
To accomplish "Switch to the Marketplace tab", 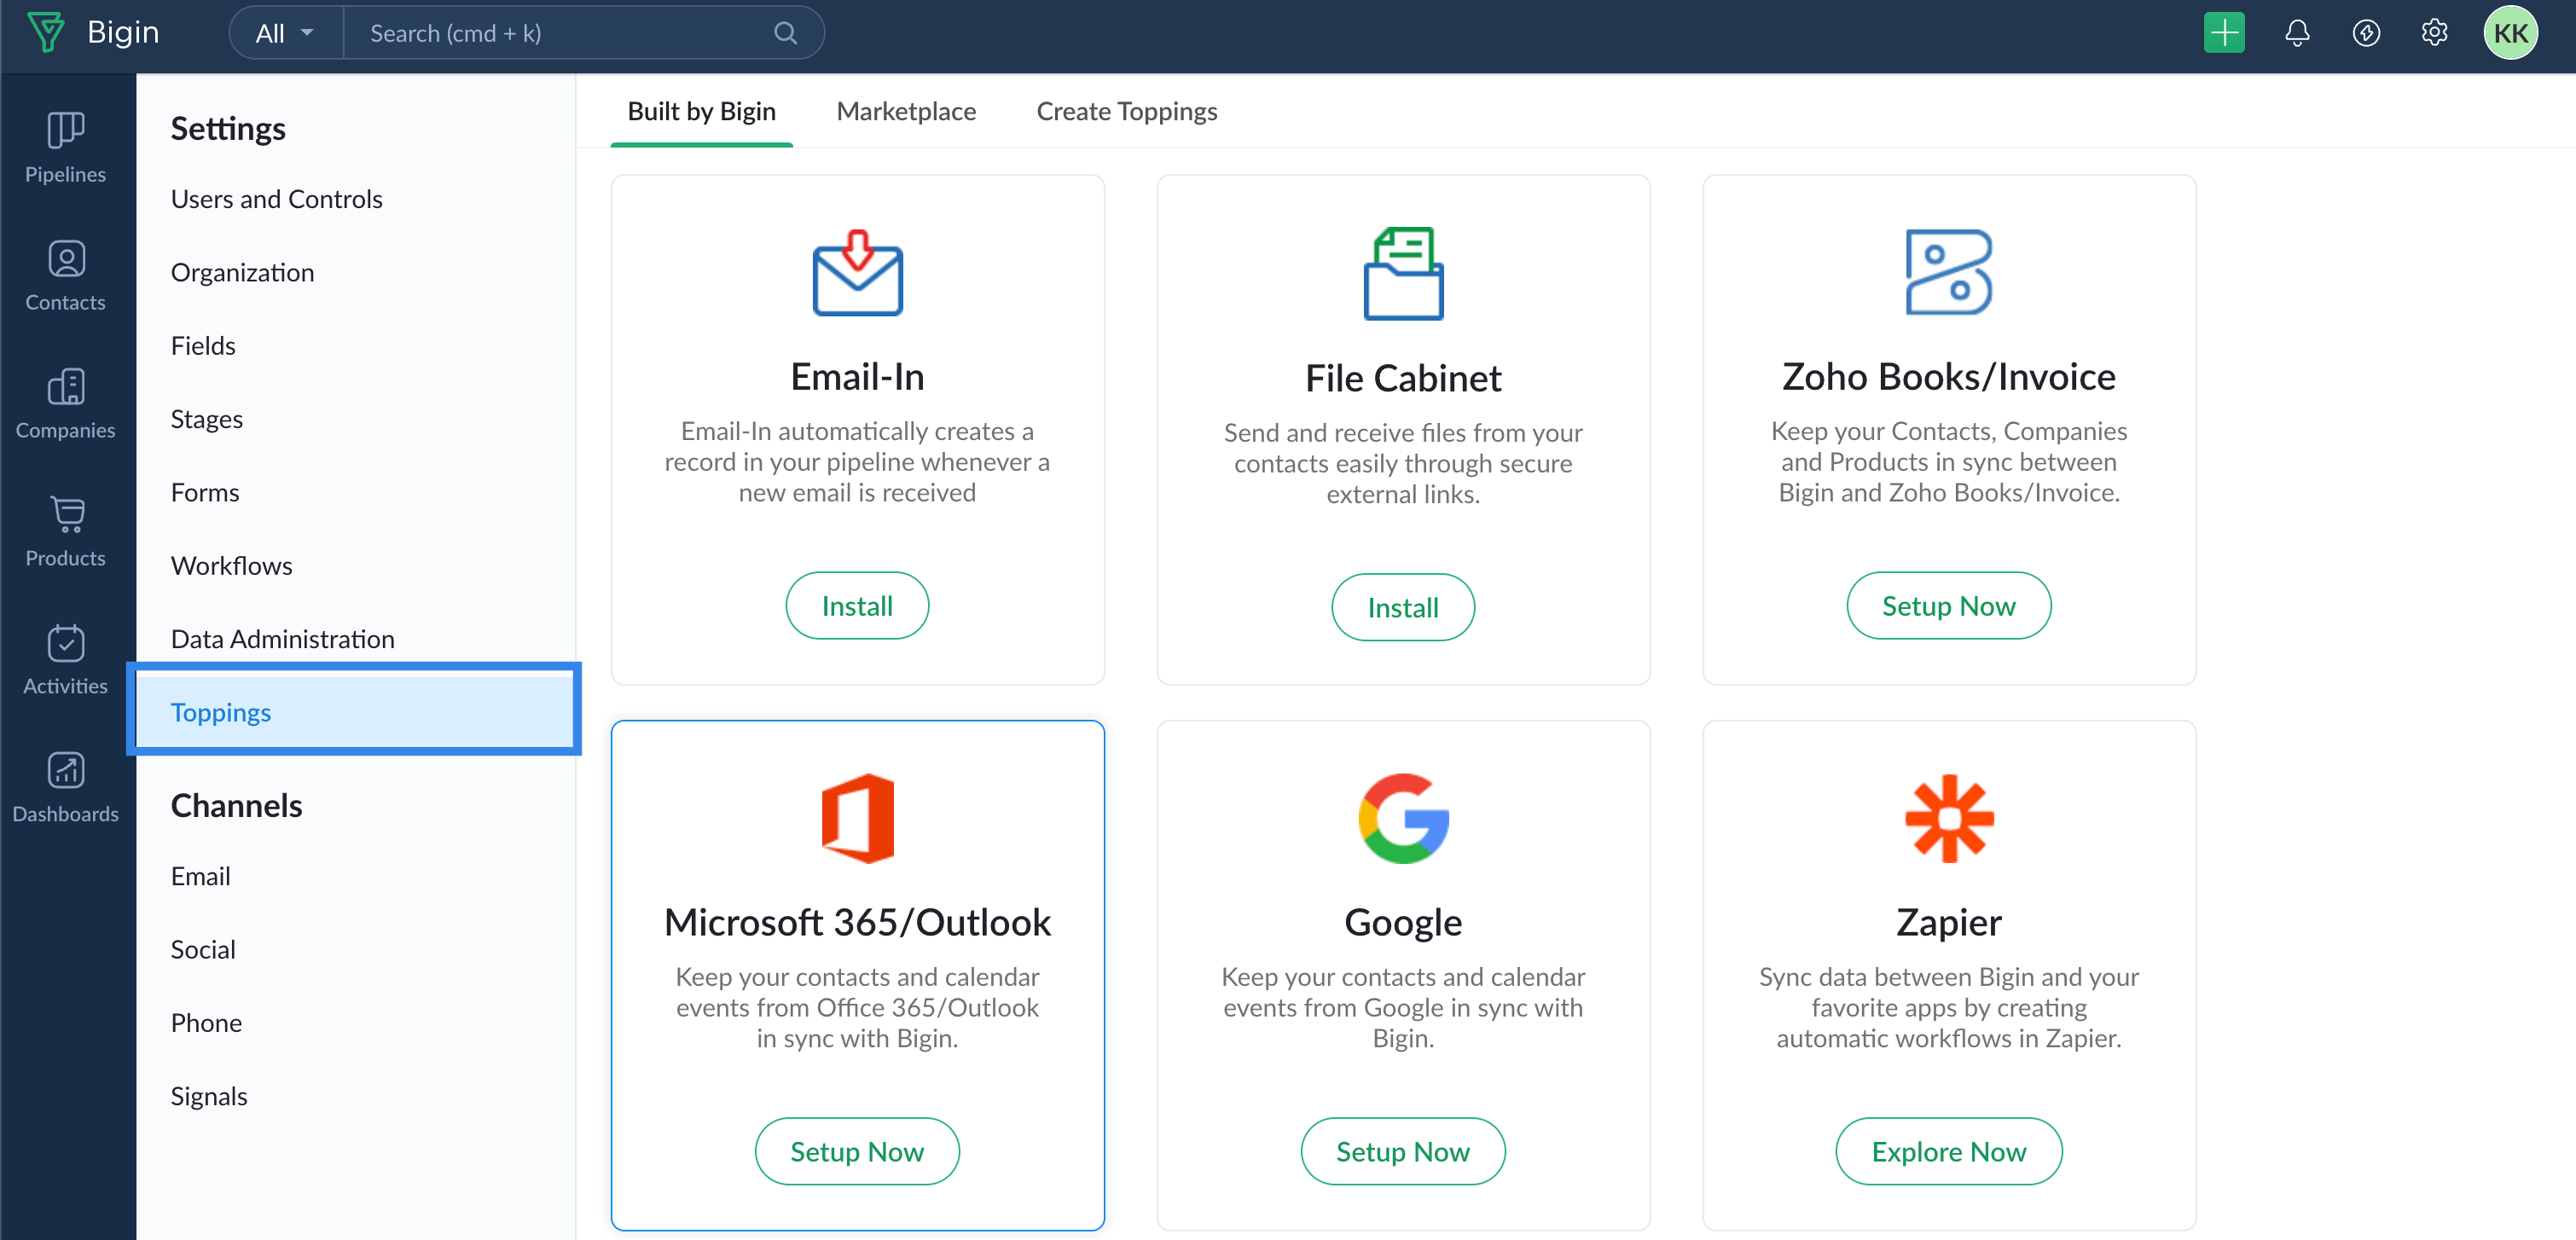I will [x=905, y=111].
